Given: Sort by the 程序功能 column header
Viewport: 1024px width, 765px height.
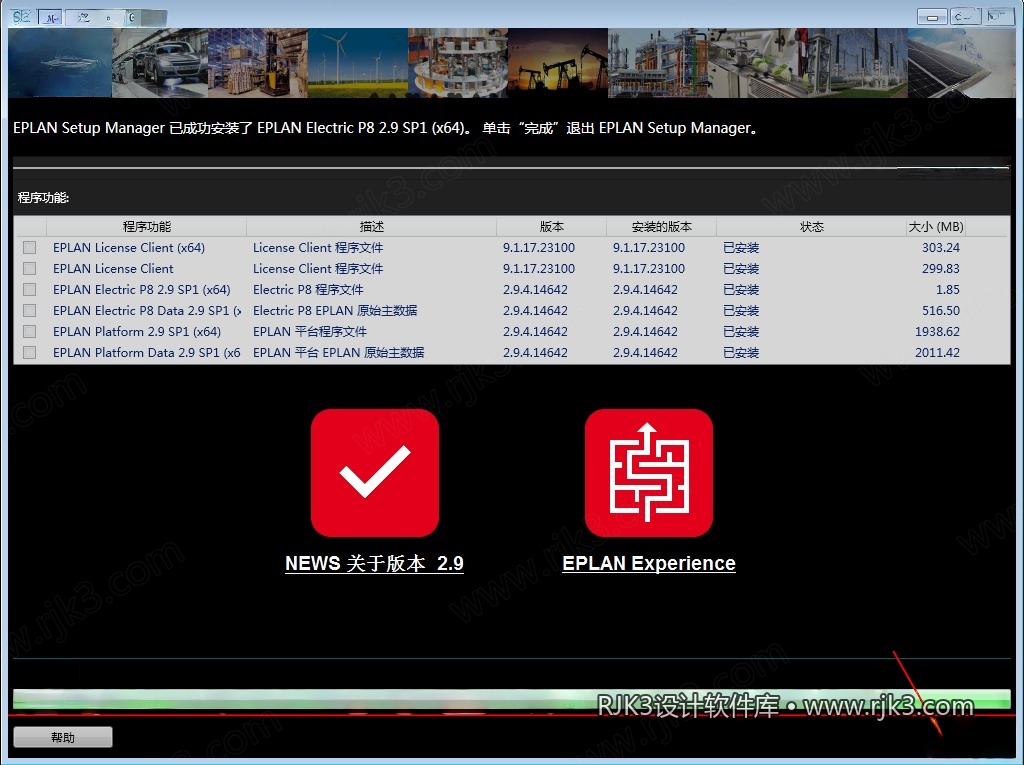Looking at the screenshot, I should (146, 227).
